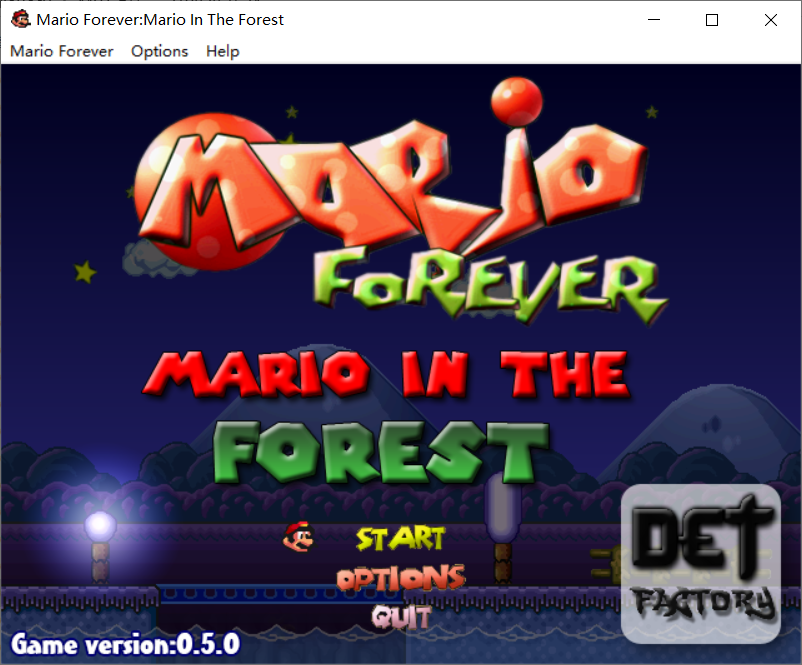The image size is (802, 665).
Task: Click the Game version:0.5.0 text
Action: click(x=125, y=644)
